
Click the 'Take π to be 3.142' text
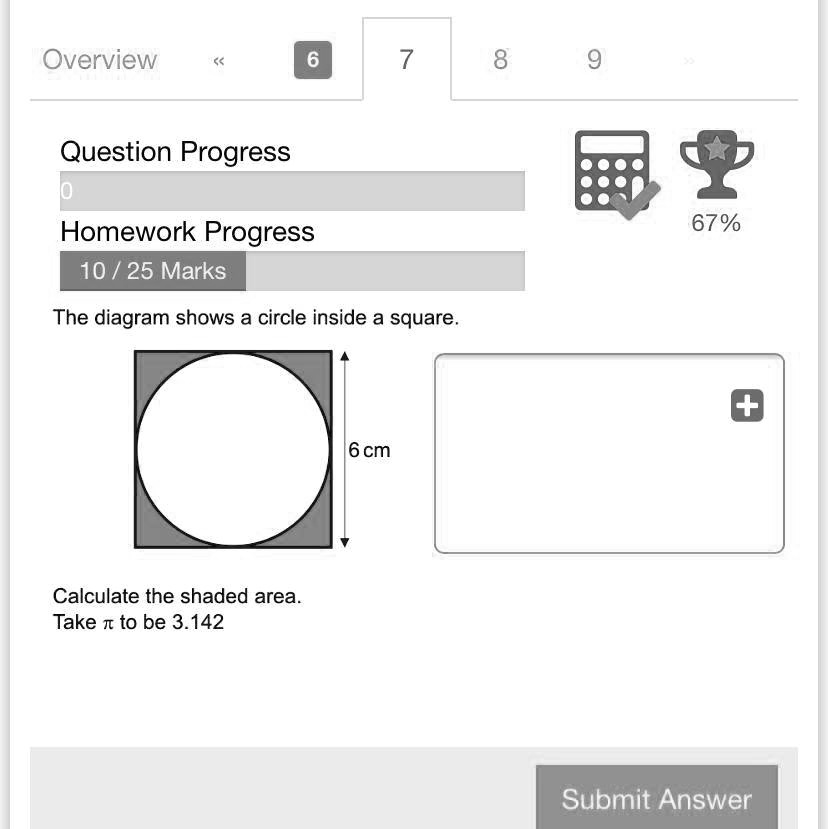[x=138, y=622]
